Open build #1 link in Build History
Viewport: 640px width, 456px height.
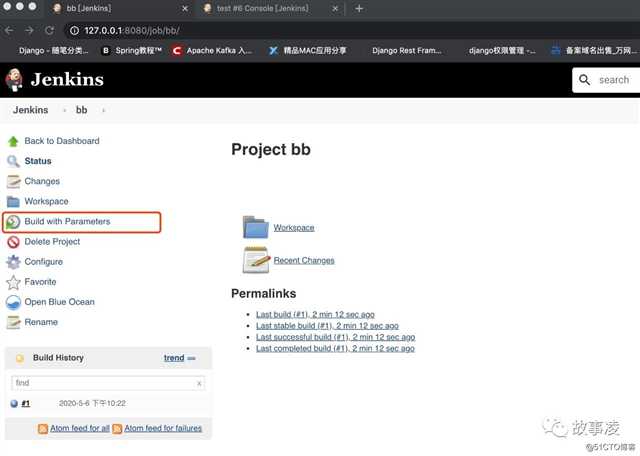[x=26, y=404]
